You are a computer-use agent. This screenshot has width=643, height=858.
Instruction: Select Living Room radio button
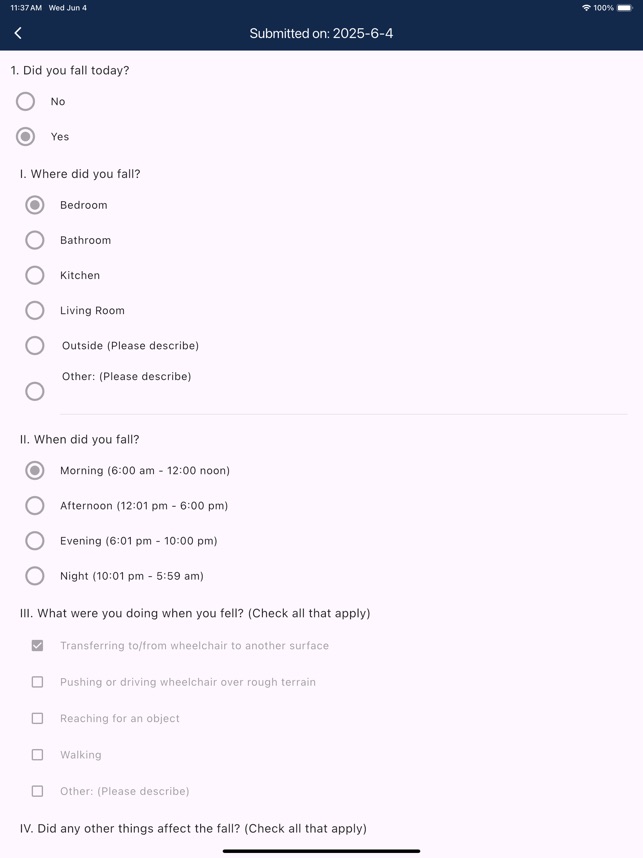pos(35,310)
